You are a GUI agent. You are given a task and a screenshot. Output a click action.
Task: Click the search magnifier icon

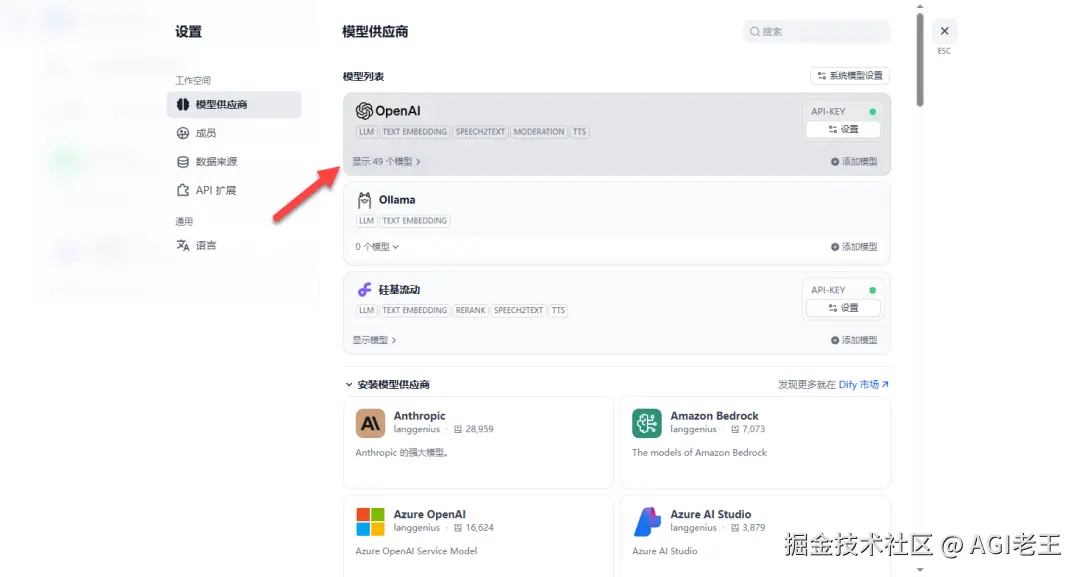755,32
